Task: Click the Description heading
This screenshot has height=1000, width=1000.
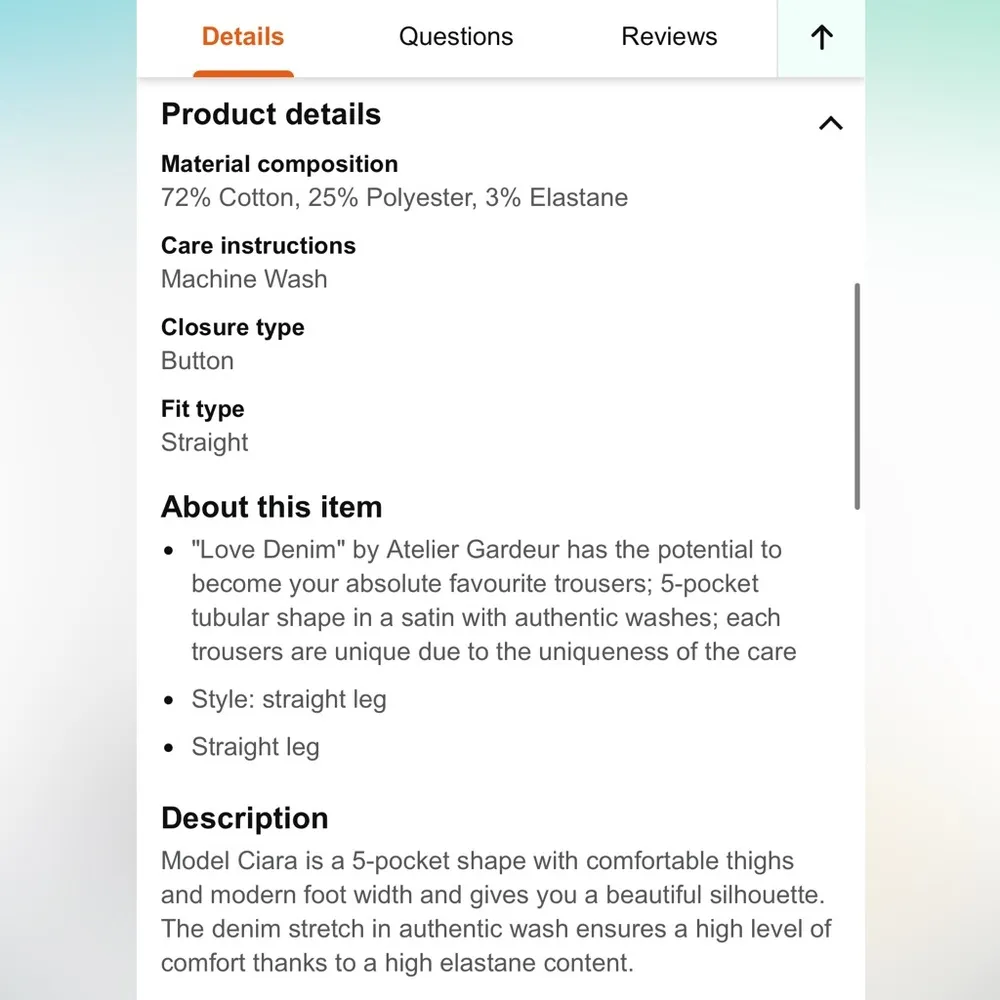Action: pos(244,818)
